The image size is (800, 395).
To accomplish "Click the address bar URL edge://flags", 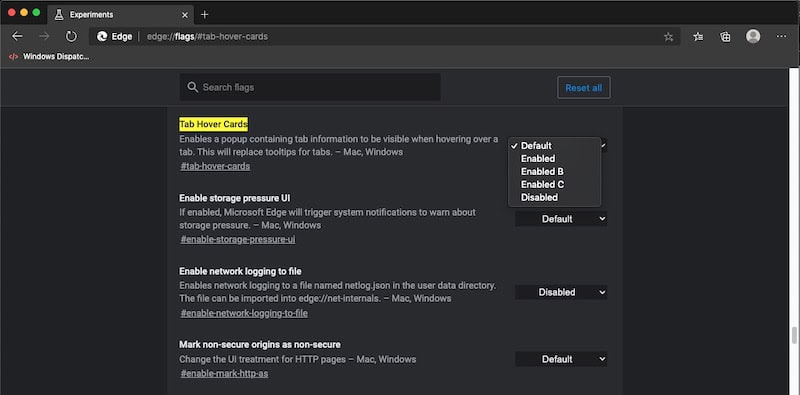I will pos(207,37).
